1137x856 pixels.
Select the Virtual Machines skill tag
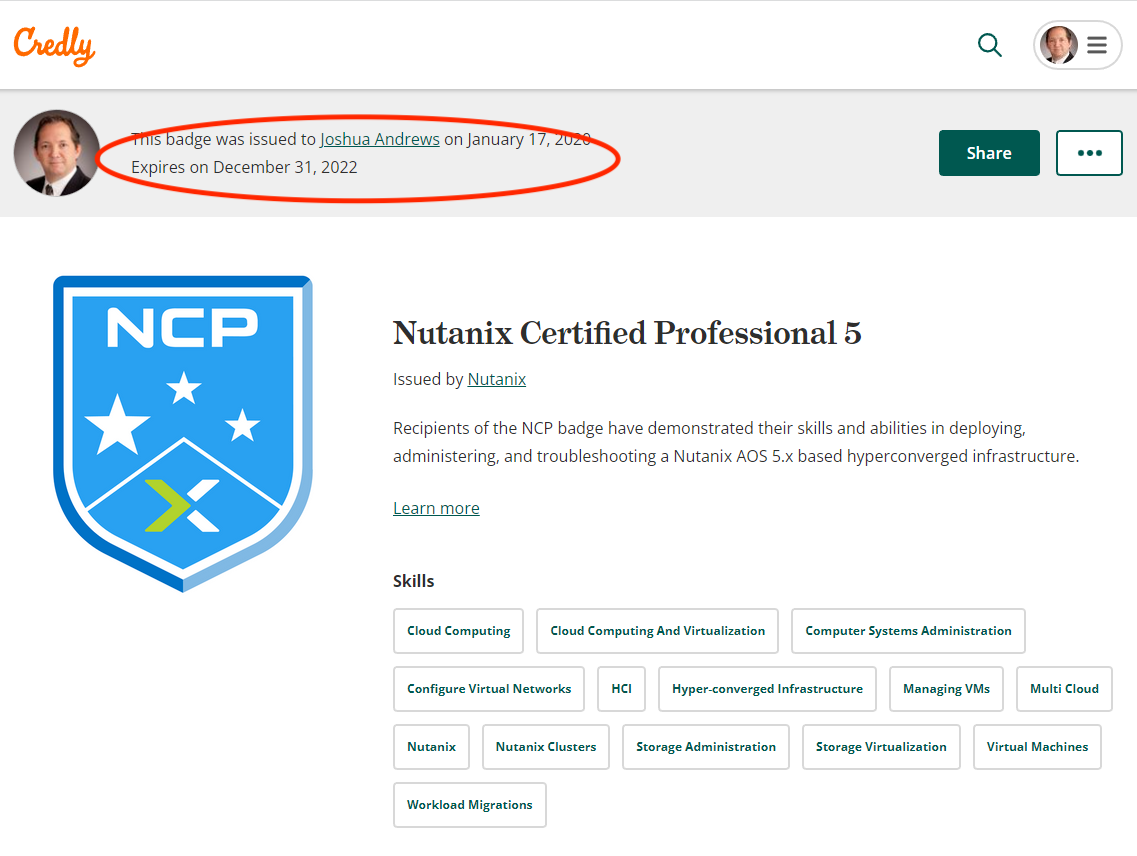[1037, 747]
